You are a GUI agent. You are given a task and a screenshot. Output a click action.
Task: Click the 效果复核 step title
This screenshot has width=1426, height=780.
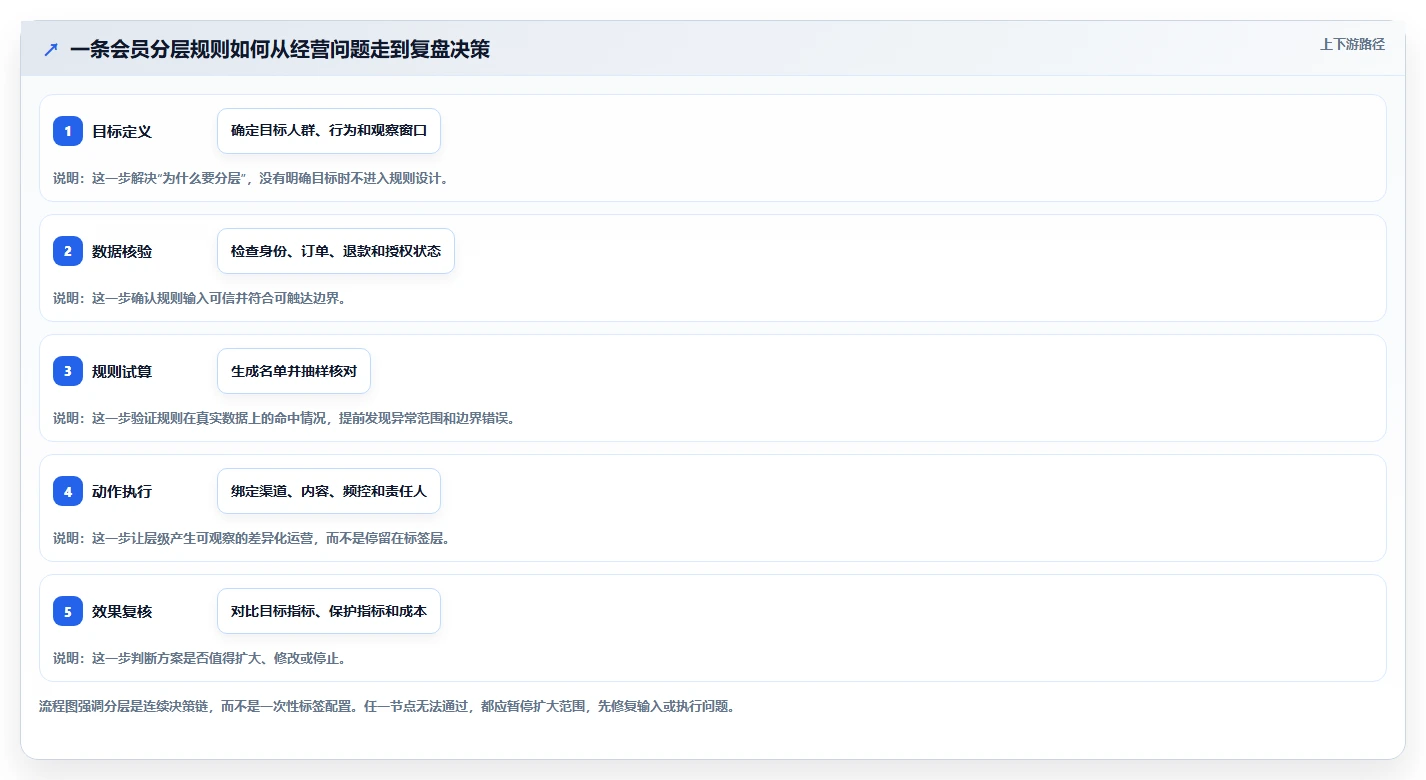click(x=122, y=611)
